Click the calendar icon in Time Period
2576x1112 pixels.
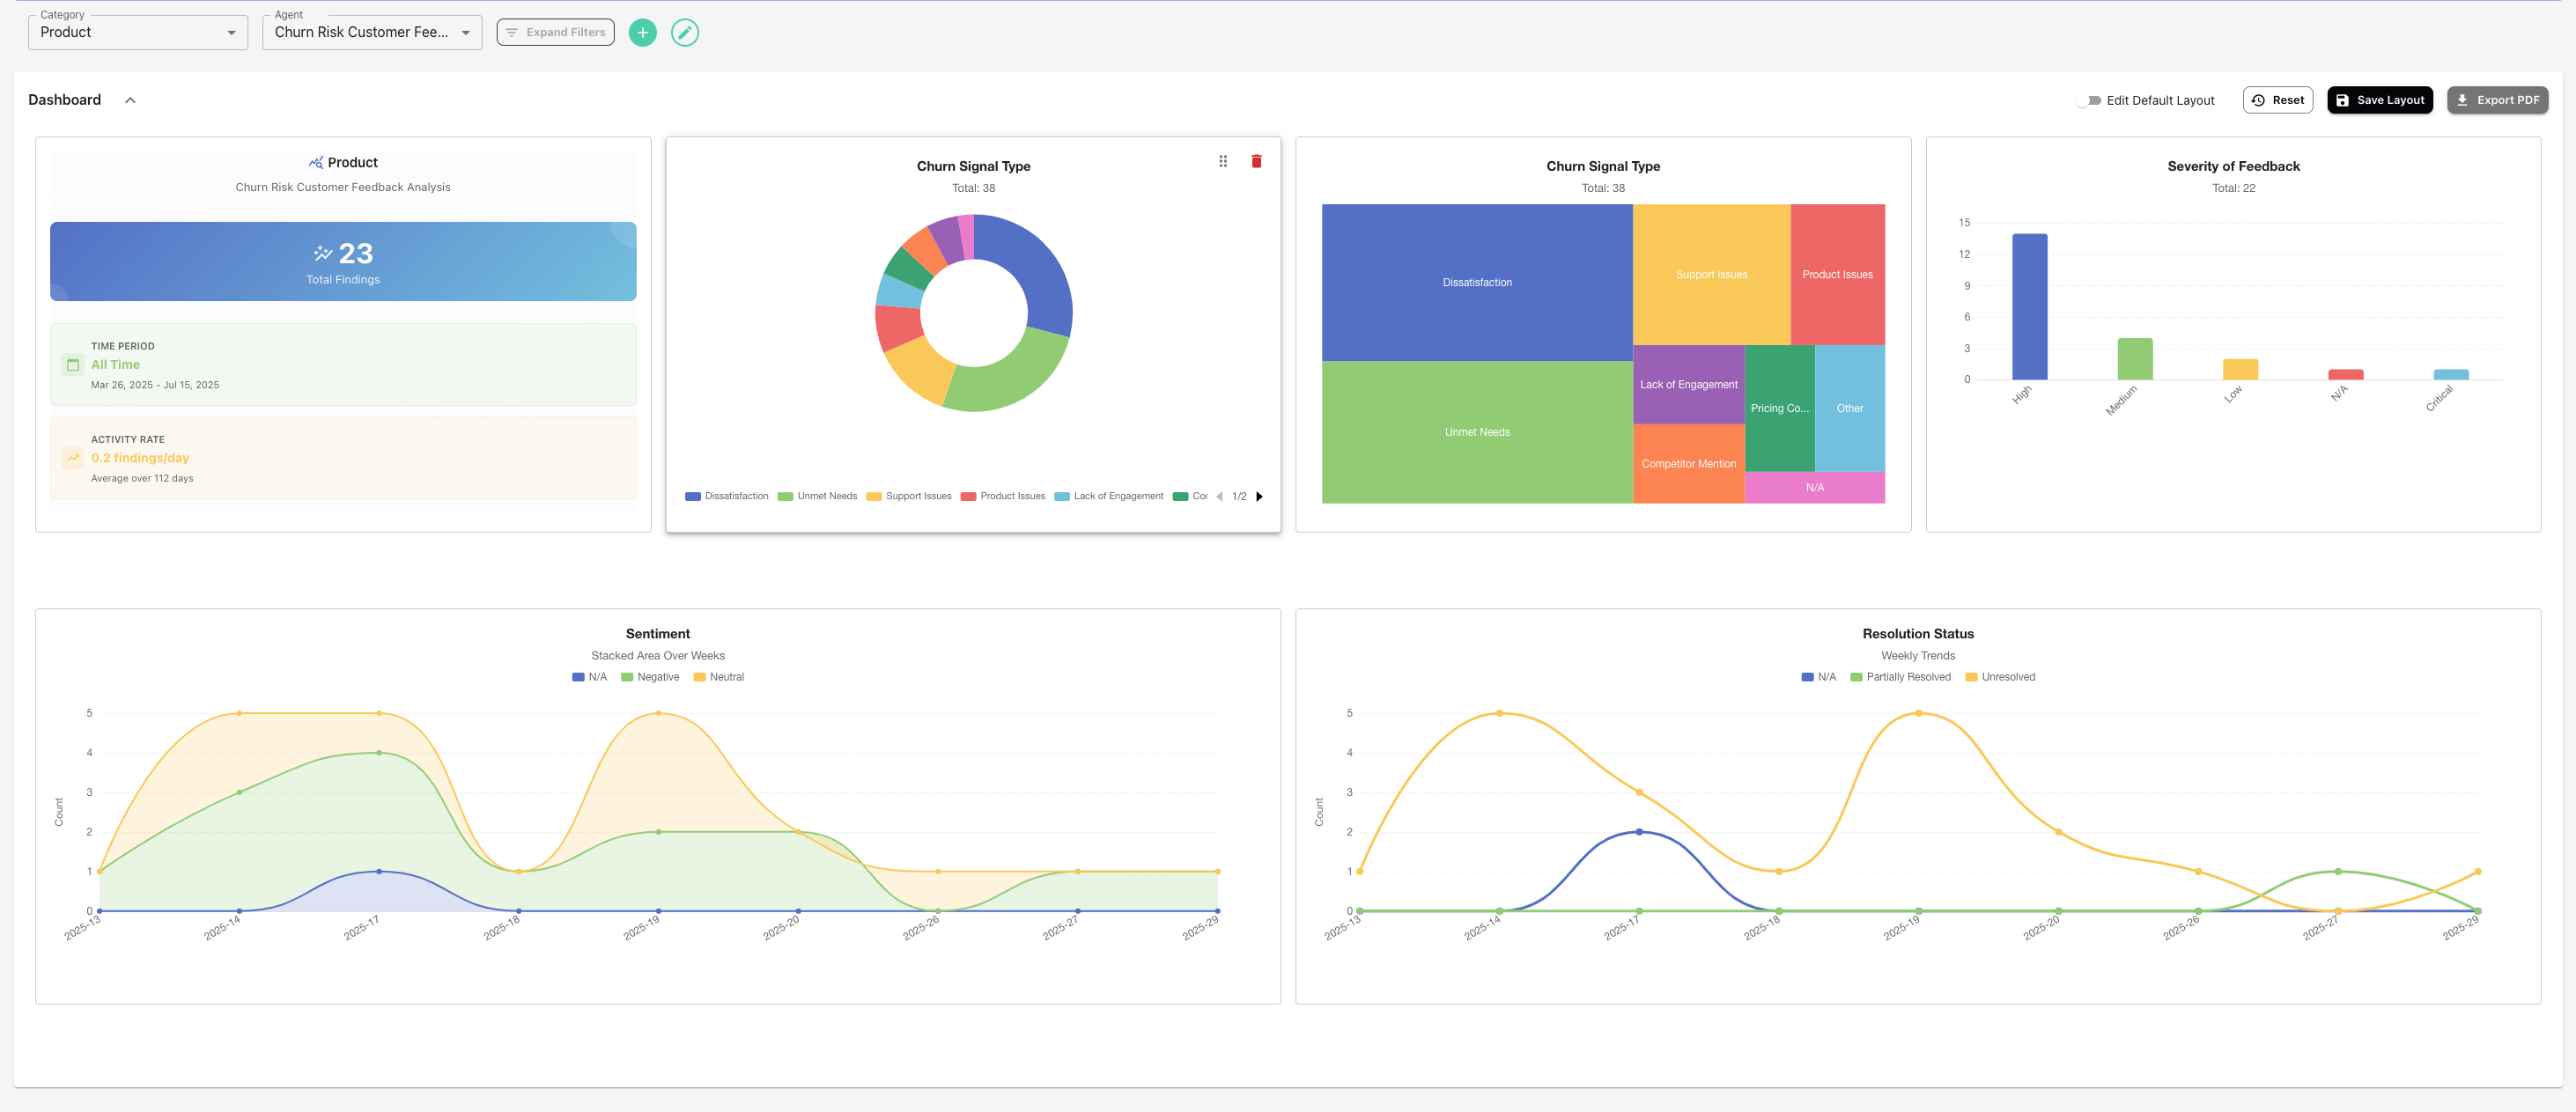click(x=73, y=365)
